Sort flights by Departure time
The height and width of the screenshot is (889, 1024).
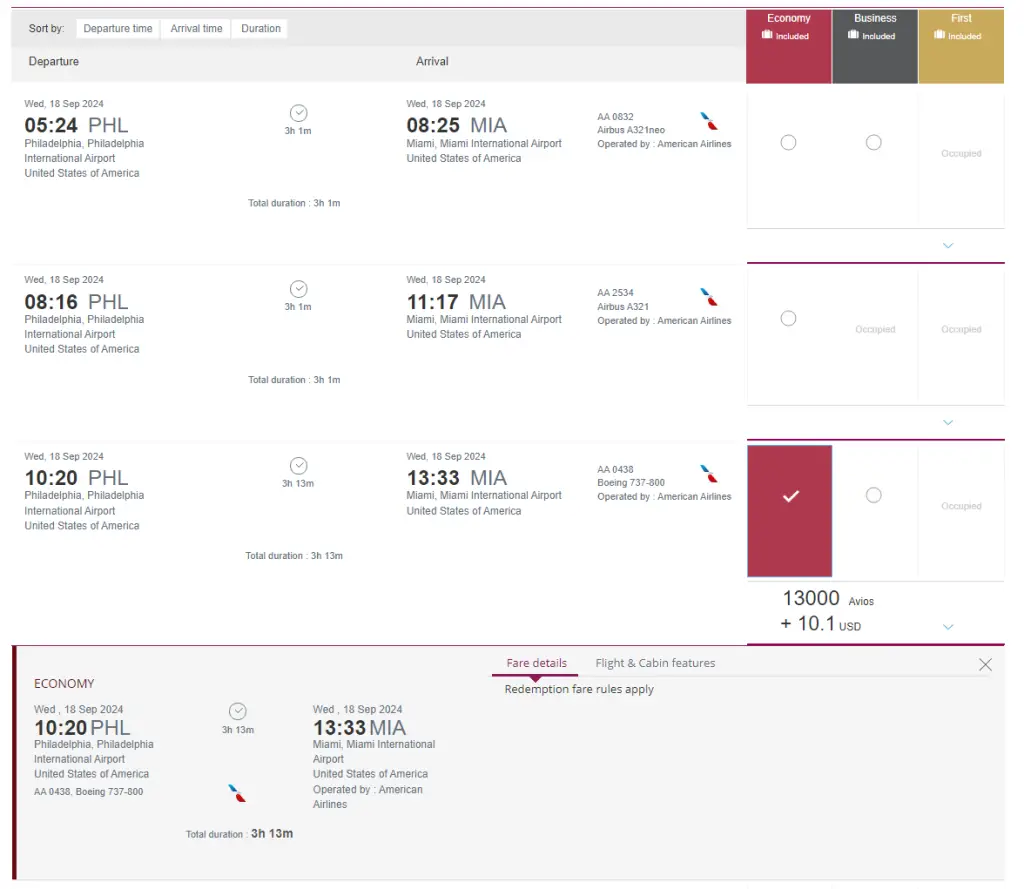[118, 29]
